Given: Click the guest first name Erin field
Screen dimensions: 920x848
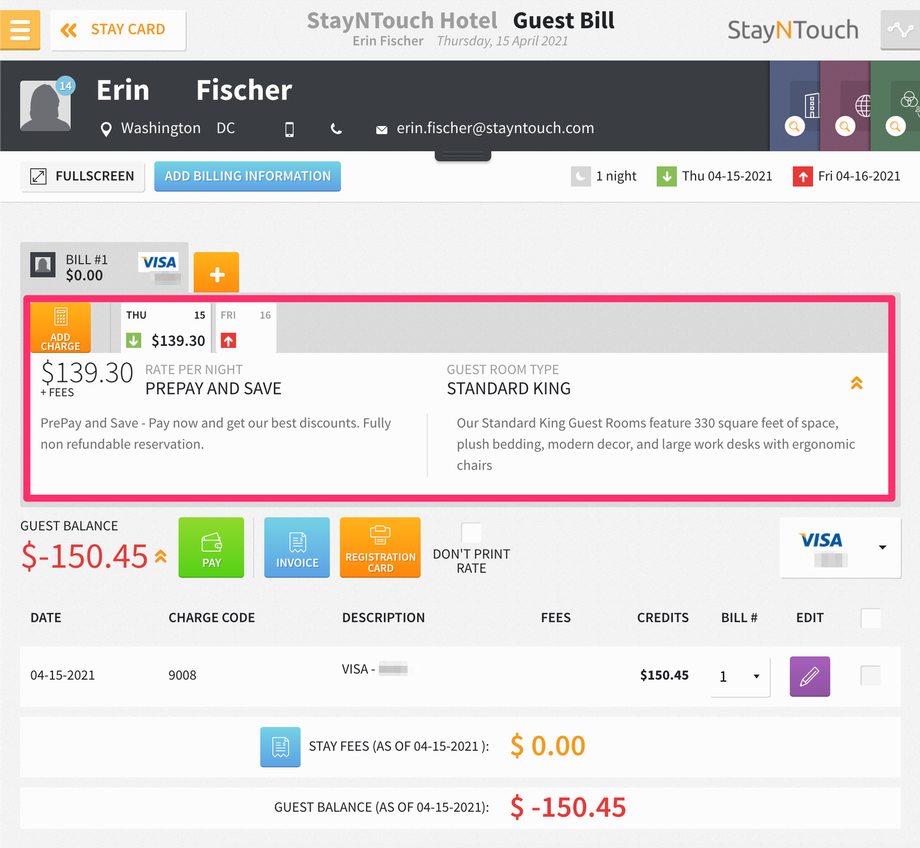Looking at the screenshot, I should [x=123, y=90].
